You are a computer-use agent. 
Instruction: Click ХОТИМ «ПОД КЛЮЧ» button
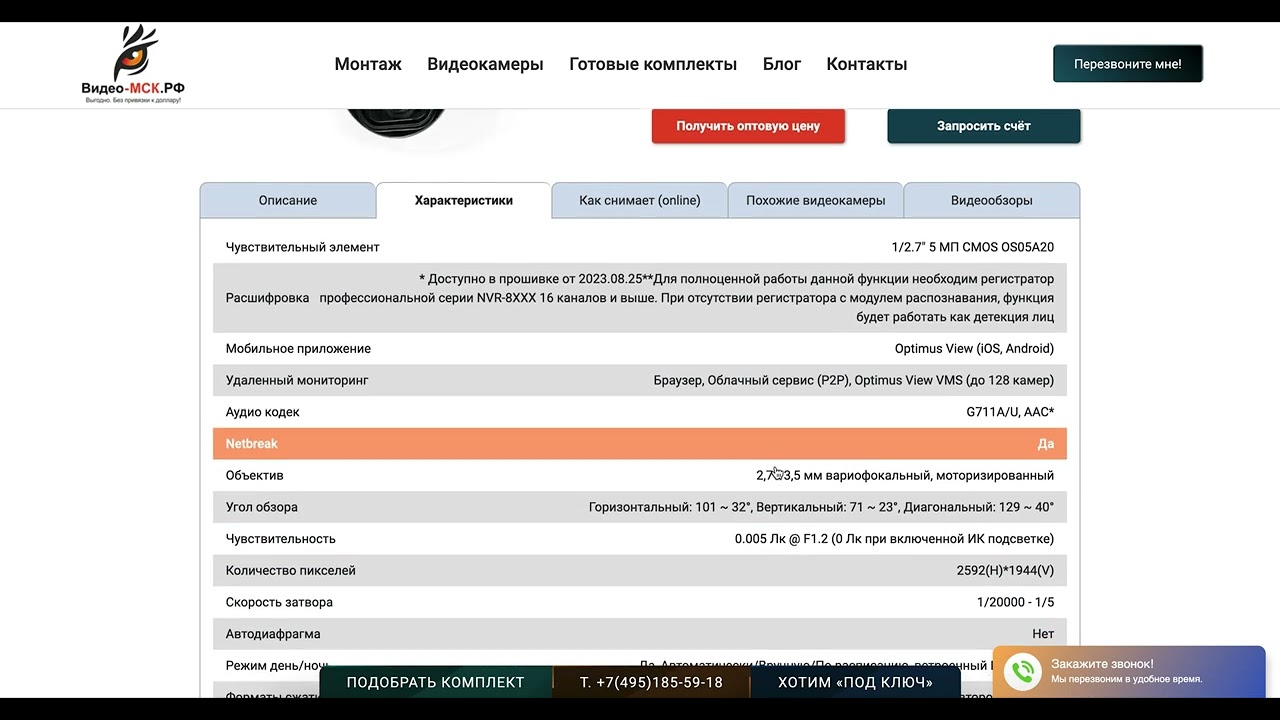tap(856, 682)
